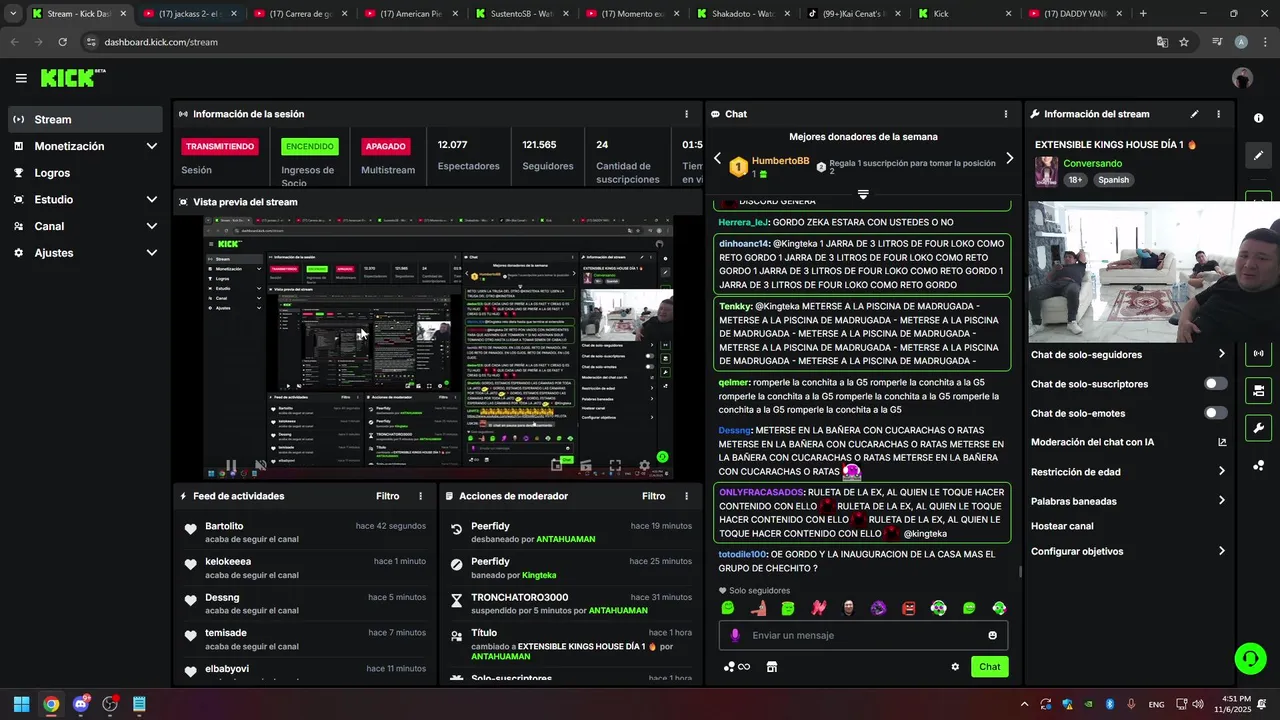Screen dimensions: 1280x720
Task: Click the Conversando category link
Action: click(1092, 163)
